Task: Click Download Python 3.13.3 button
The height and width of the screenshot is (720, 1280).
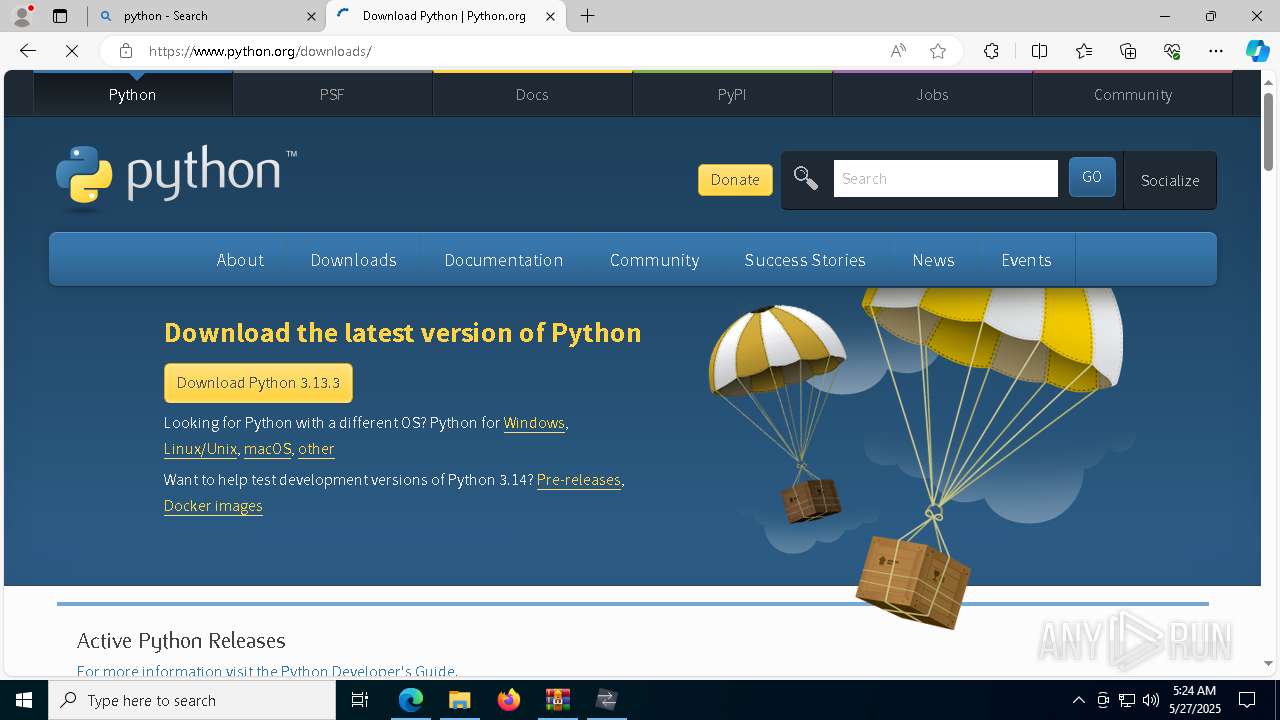Action: [258, 383]
